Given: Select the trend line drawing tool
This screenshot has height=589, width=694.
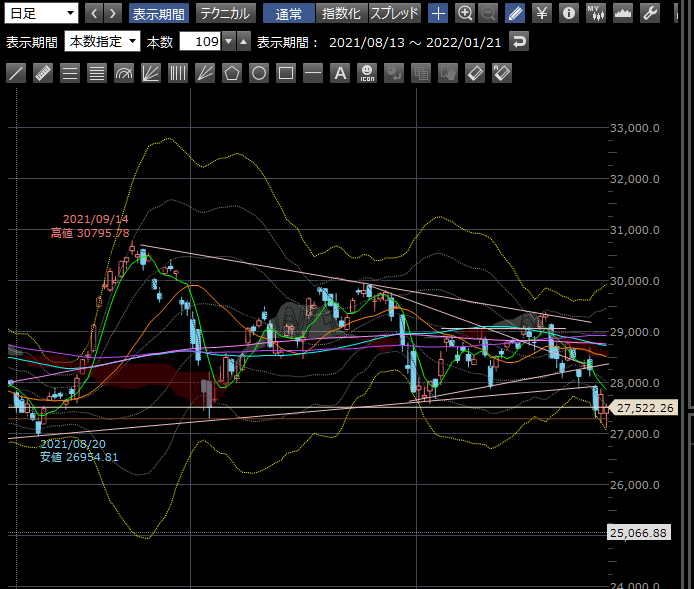Looking at the screenshot, I should tap(16, 73).
